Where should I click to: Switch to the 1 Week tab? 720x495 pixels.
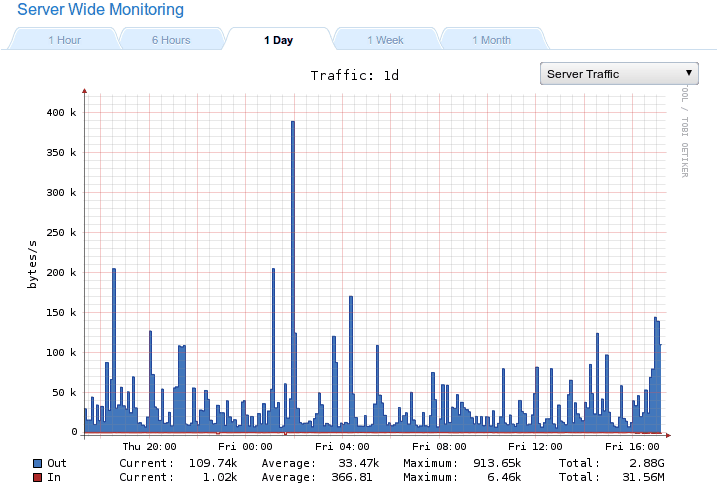click(x=385, y=40)
